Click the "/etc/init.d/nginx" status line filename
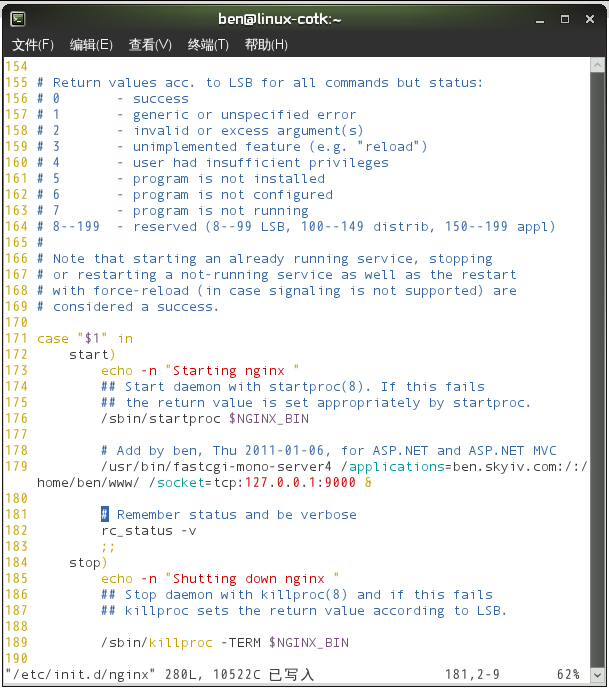609x689 pixels. pos(80,674)
